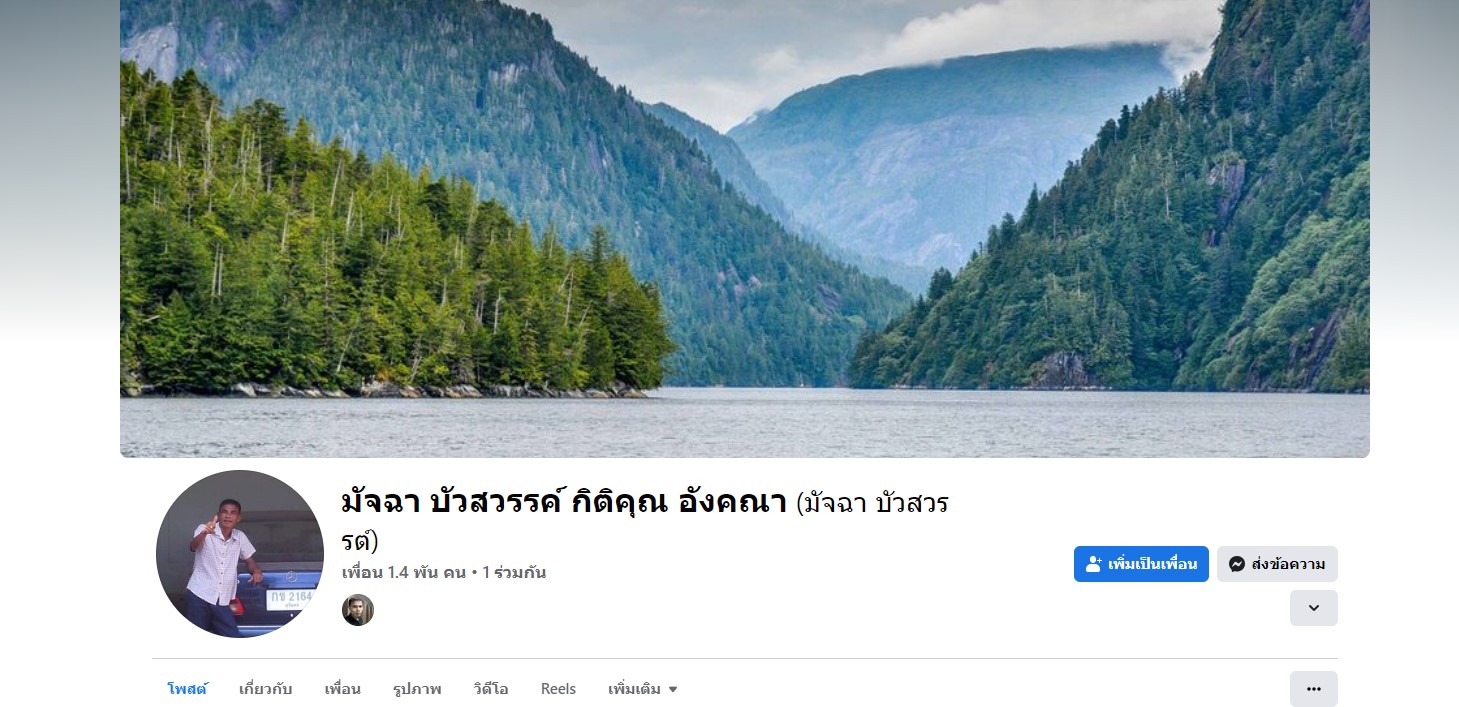Screen dimensions: 1459x707
Task: Go to the รูปภาพ tab
Action: click(x=417, y=689)
